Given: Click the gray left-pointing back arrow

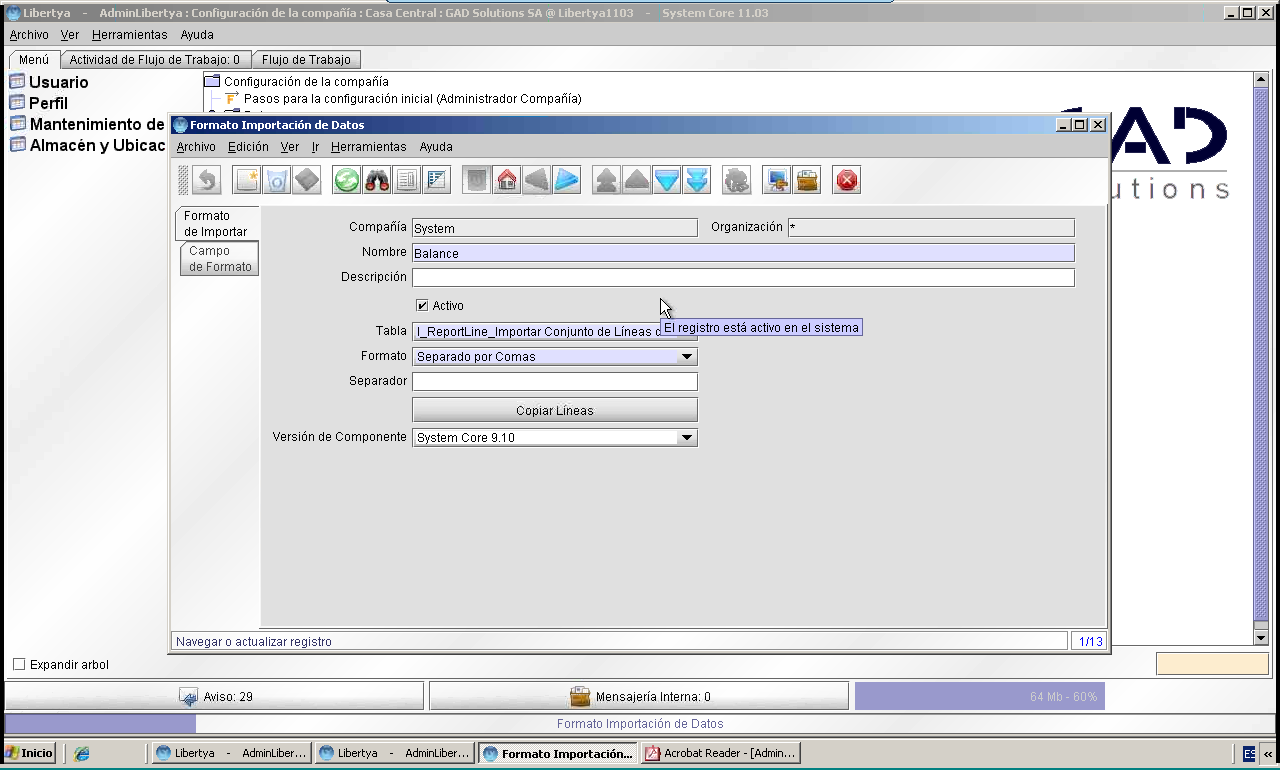Looking at the screenshot, I should coord(537,180).
